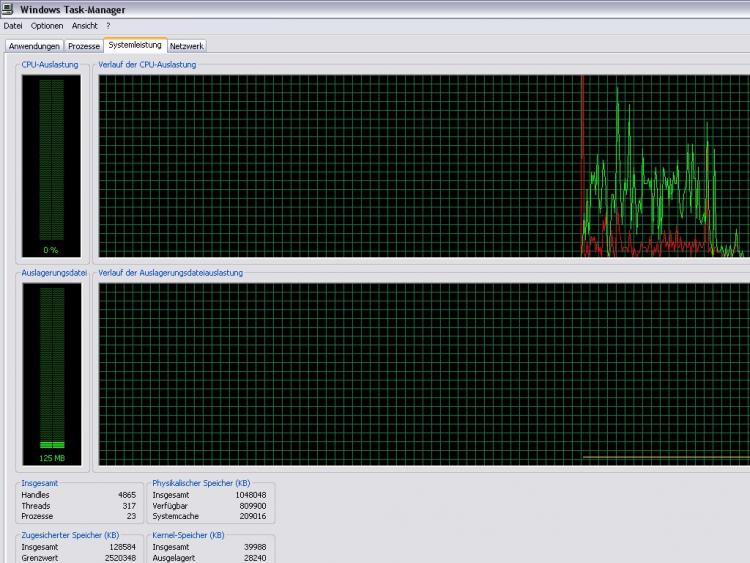Click the 'Physikalischer Speicher (KB)' group heading

pos(201,483)
